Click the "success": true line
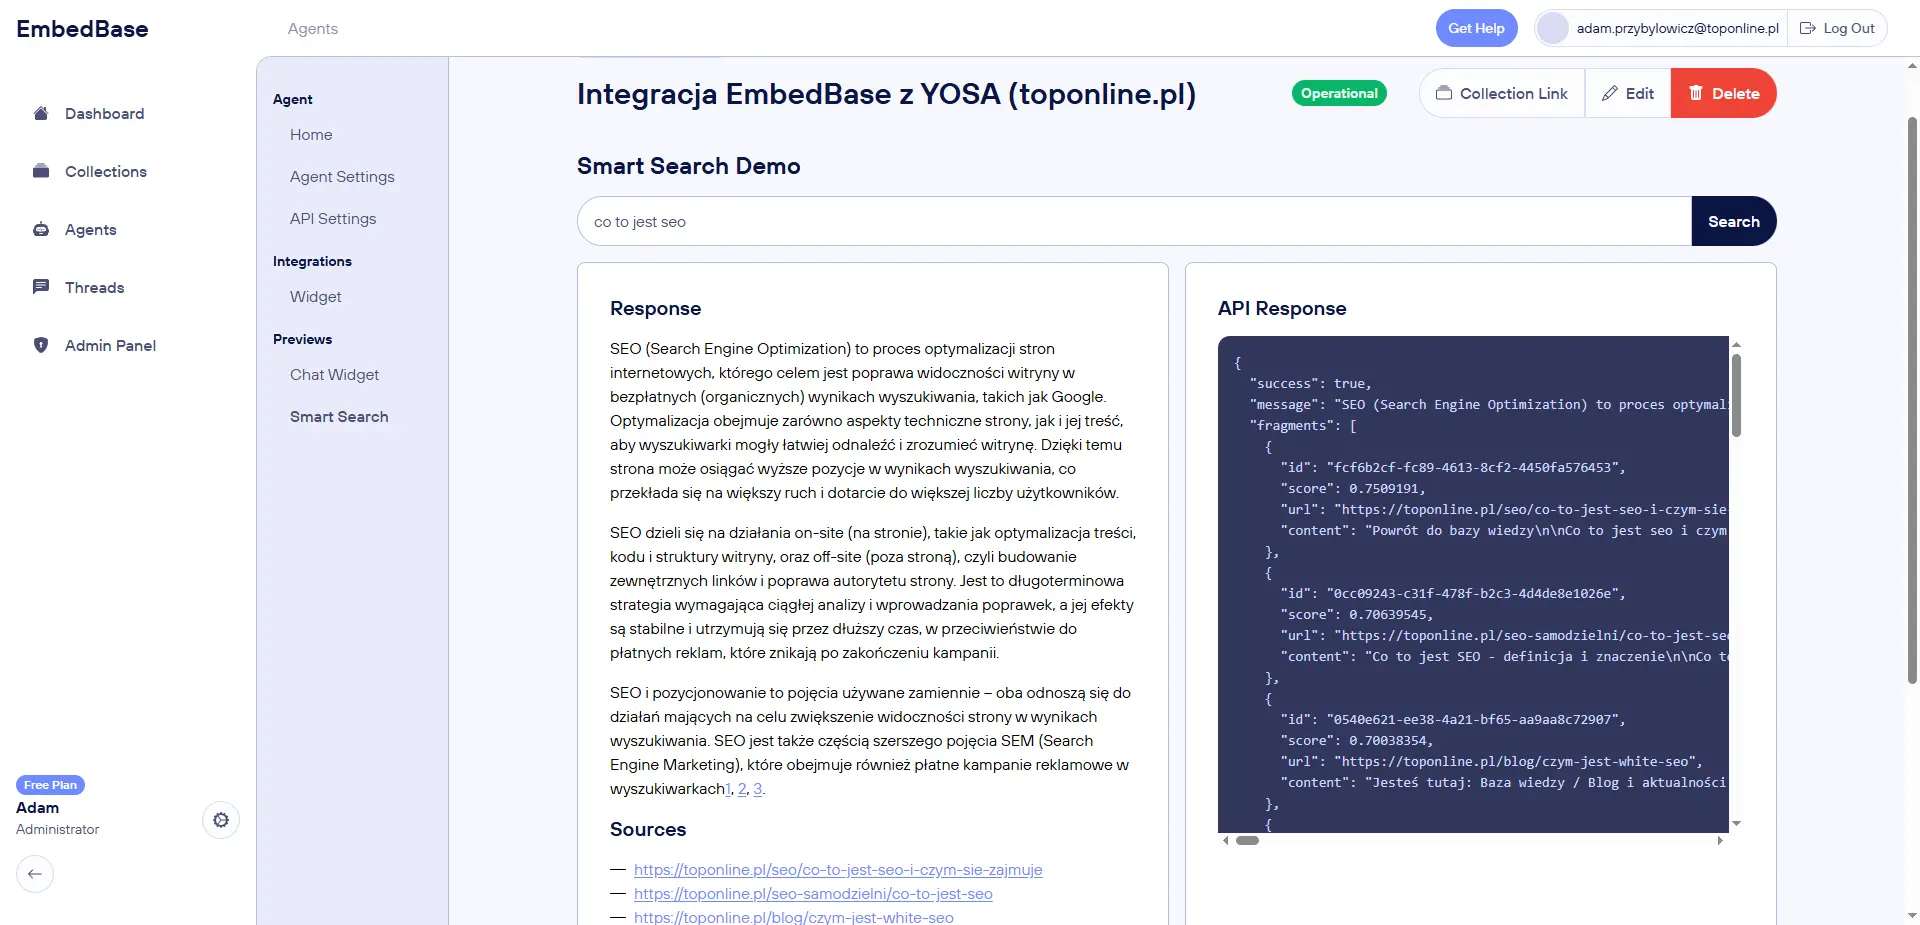 pyautogui.click(x=1310, y=384)
